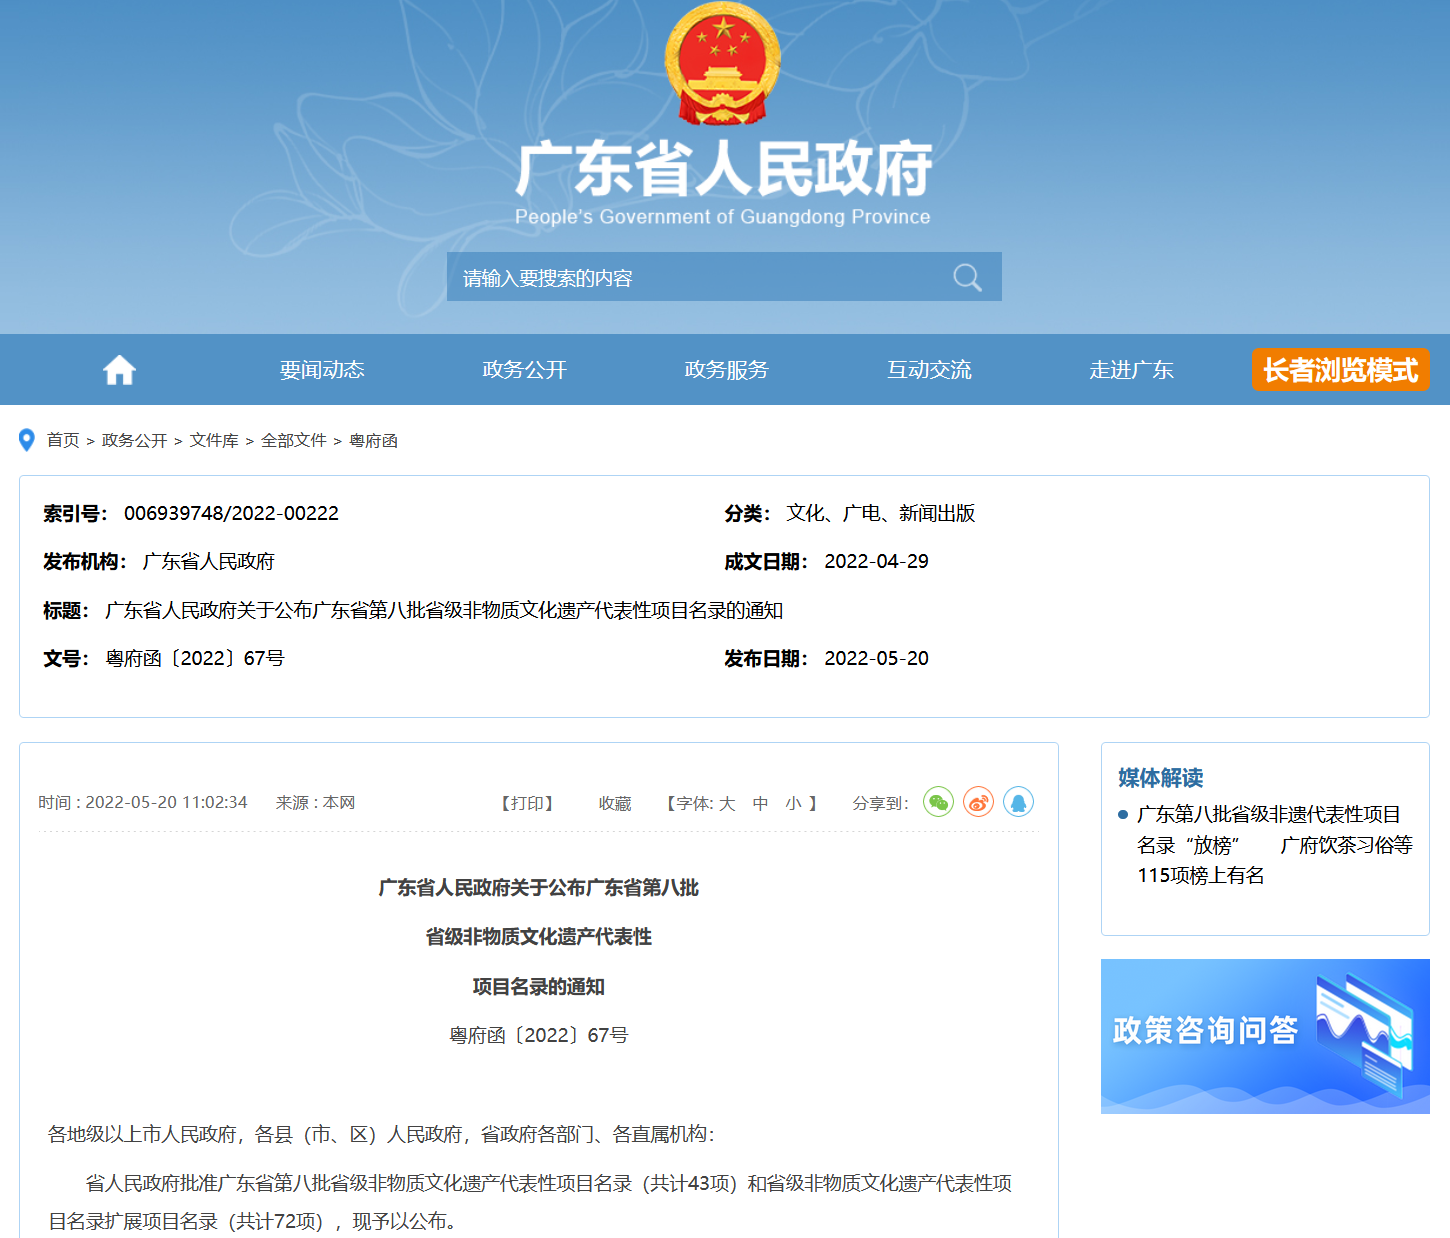The height and width of the screenshot is (1238, 1450).
Task: Open the 要闻动态 menu
Action: (x=322, y=370)
